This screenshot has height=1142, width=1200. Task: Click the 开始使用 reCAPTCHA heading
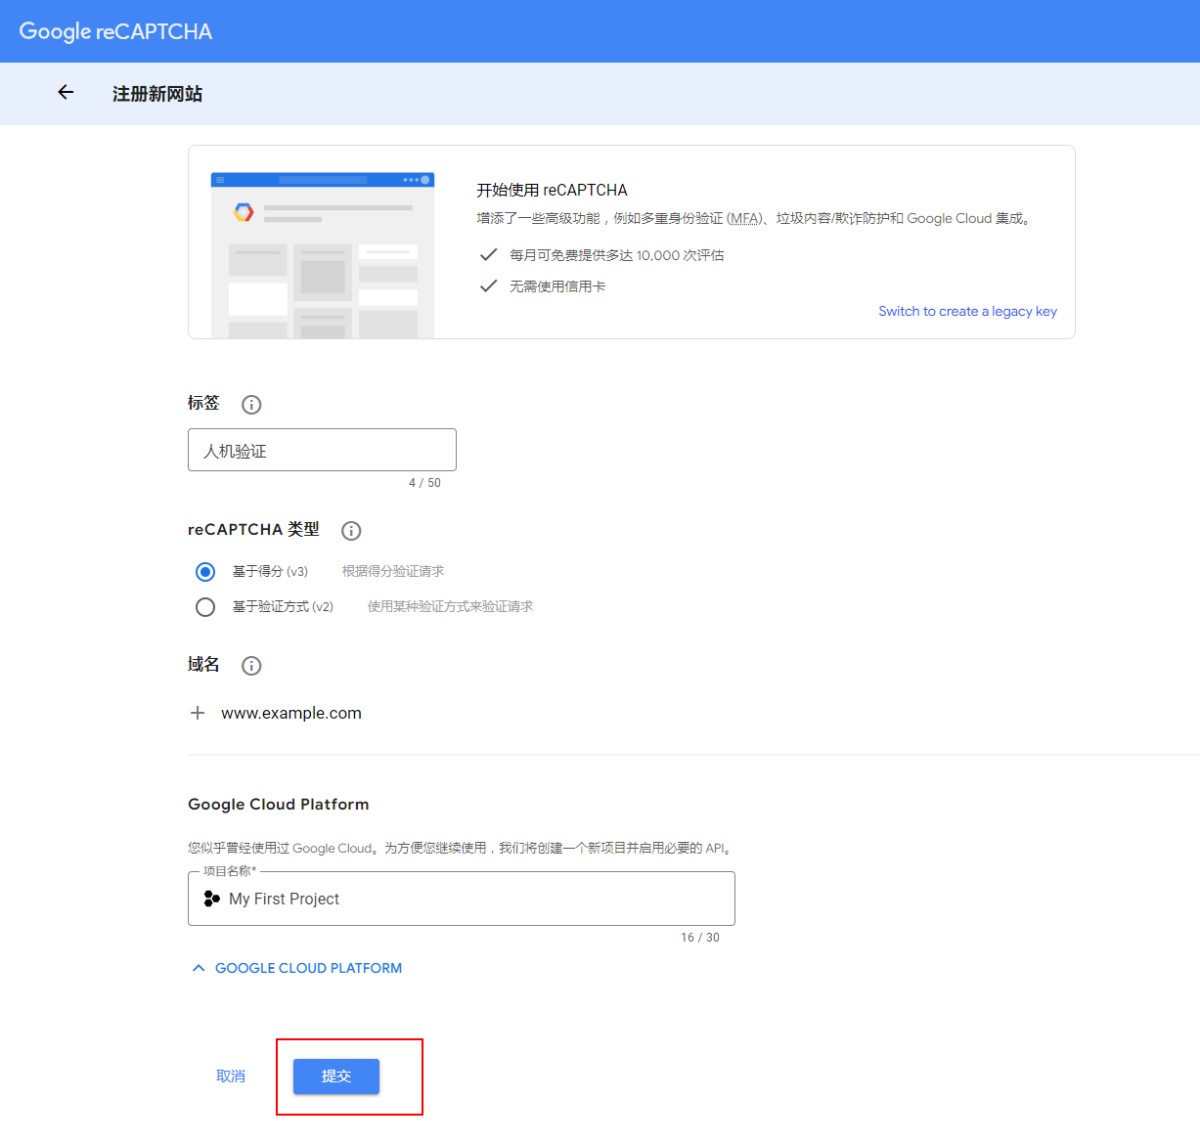pyautogui.click(x=552, y=190)
